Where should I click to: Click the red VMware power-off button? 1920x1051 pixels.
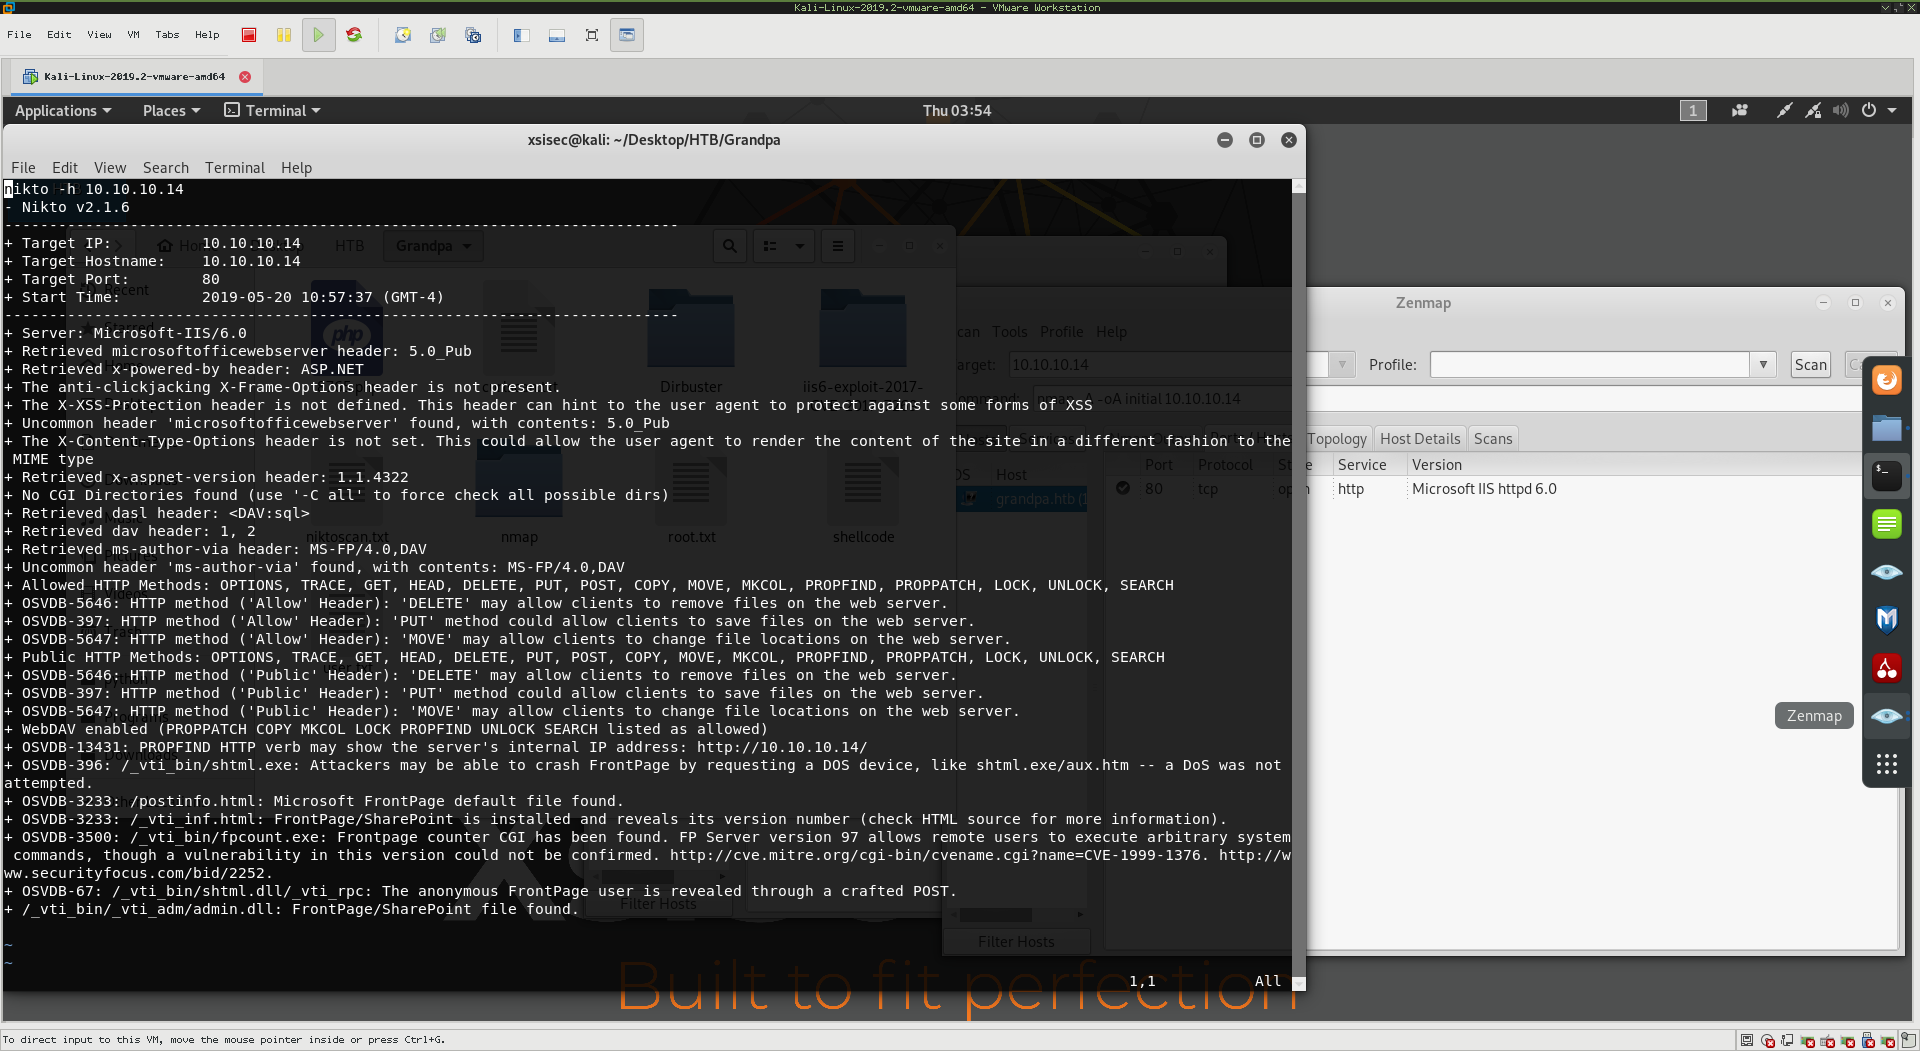click(x=249, y=35)
